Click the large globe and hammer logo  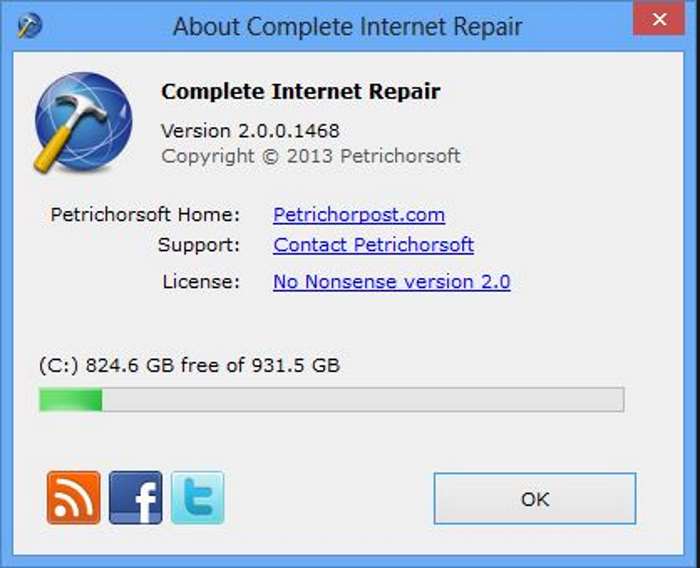click(x=83, y=122)
